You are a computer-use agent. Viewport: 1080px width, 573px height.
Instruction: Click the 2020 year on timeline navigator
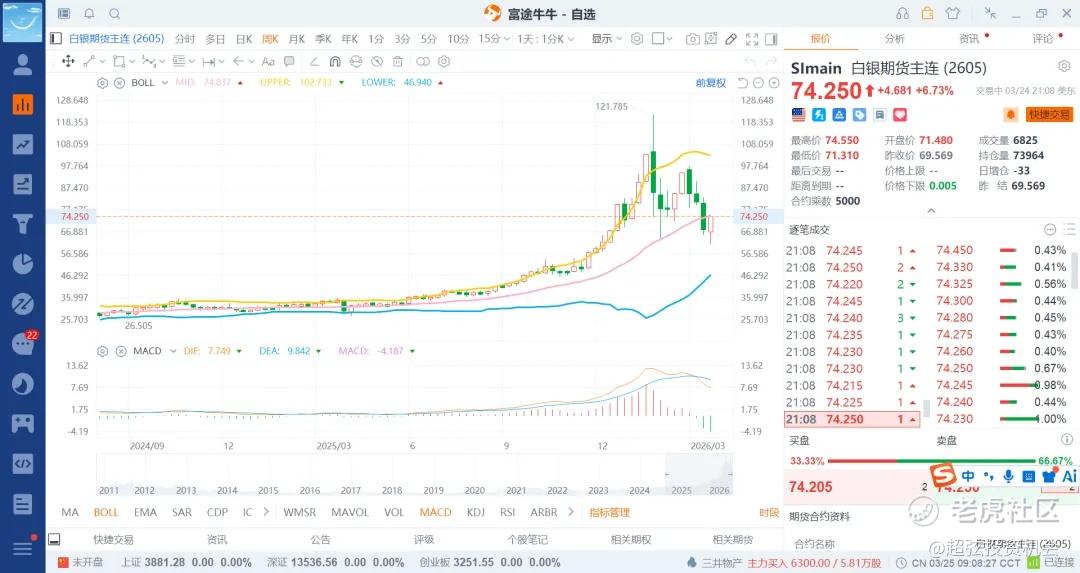point(475,490)
